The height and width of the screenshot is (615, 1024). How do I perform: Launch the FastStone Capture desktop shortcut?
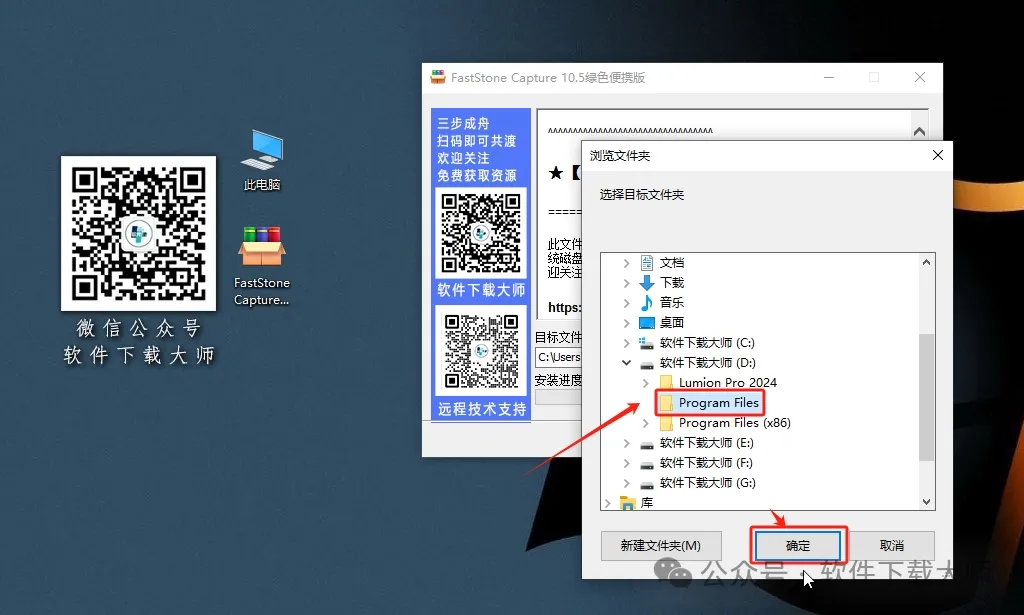(261, 243)
